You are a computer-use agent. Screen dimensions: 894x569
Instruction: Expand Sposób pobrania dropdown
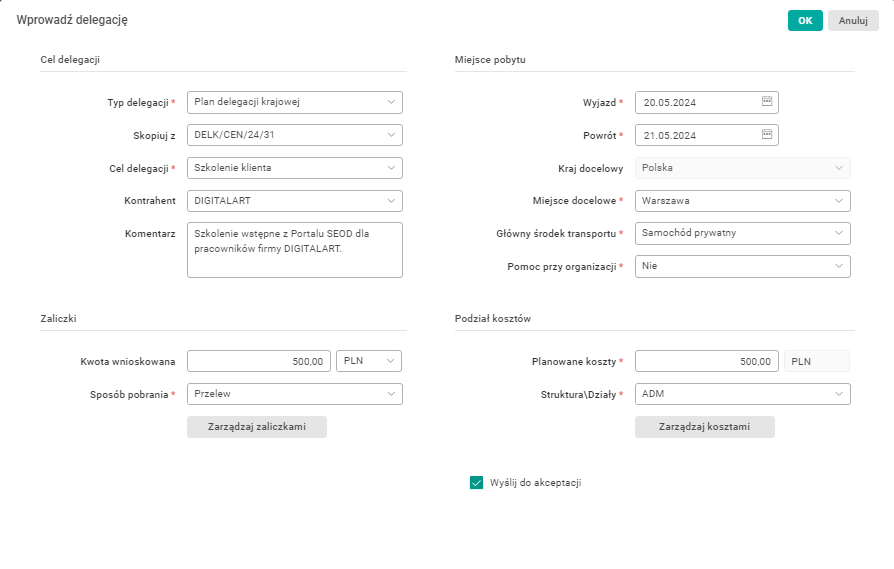click(x=390, y=394)
